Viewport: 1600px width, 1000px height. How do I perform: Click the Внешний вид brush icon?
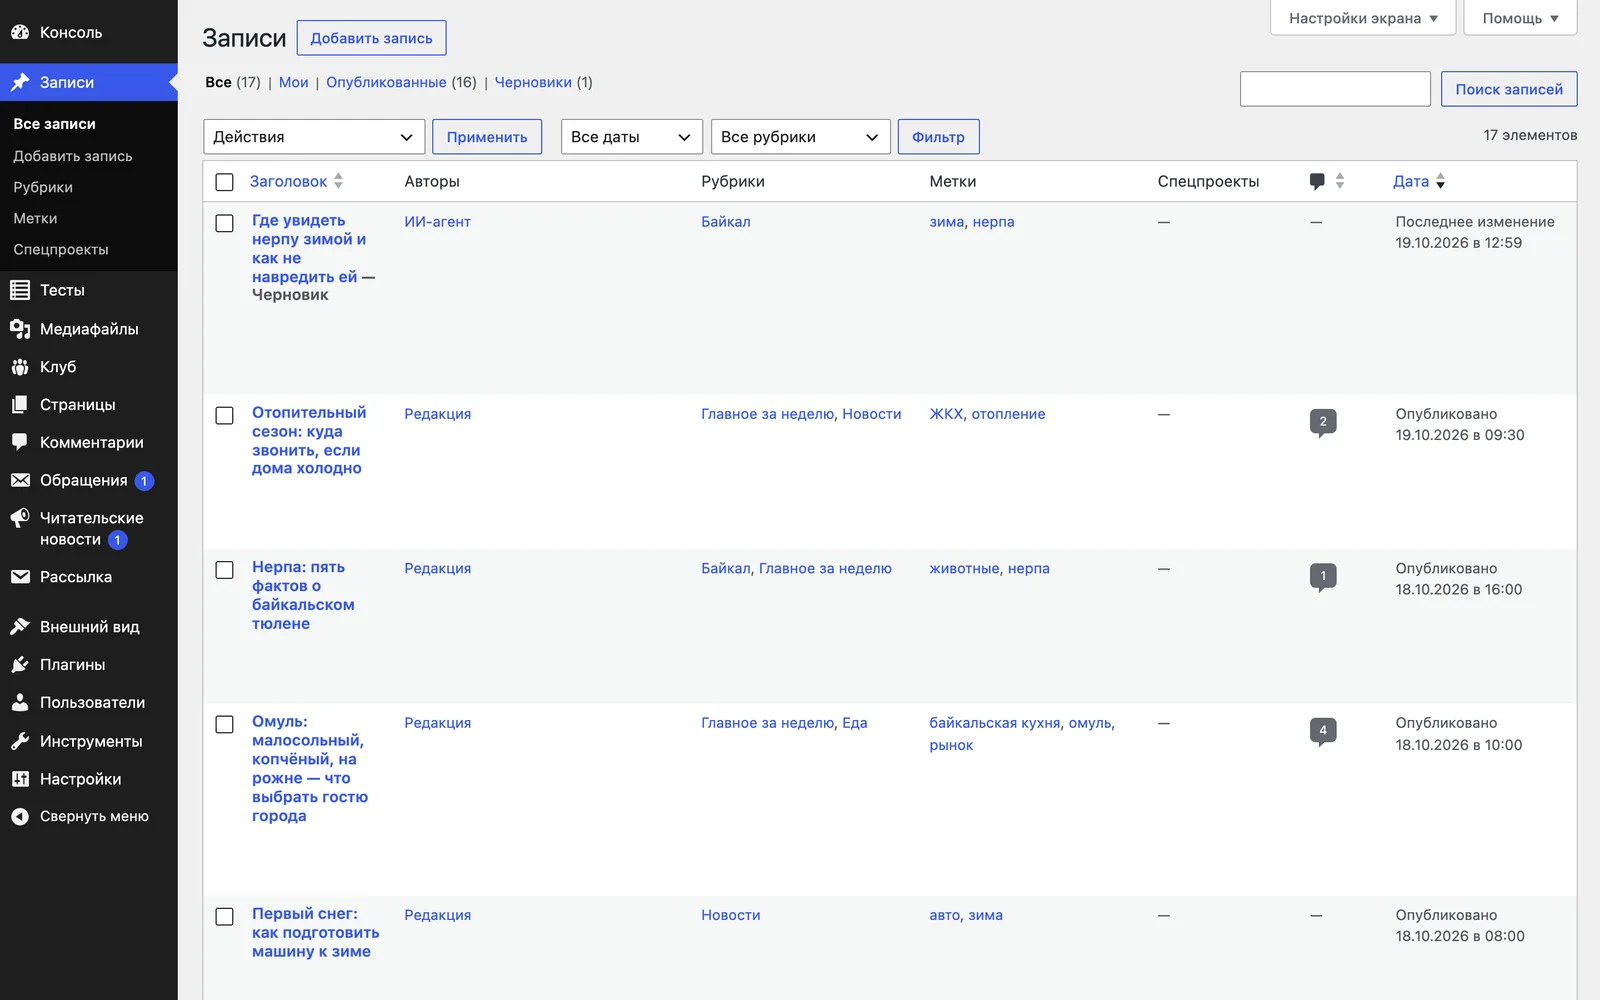20,627
